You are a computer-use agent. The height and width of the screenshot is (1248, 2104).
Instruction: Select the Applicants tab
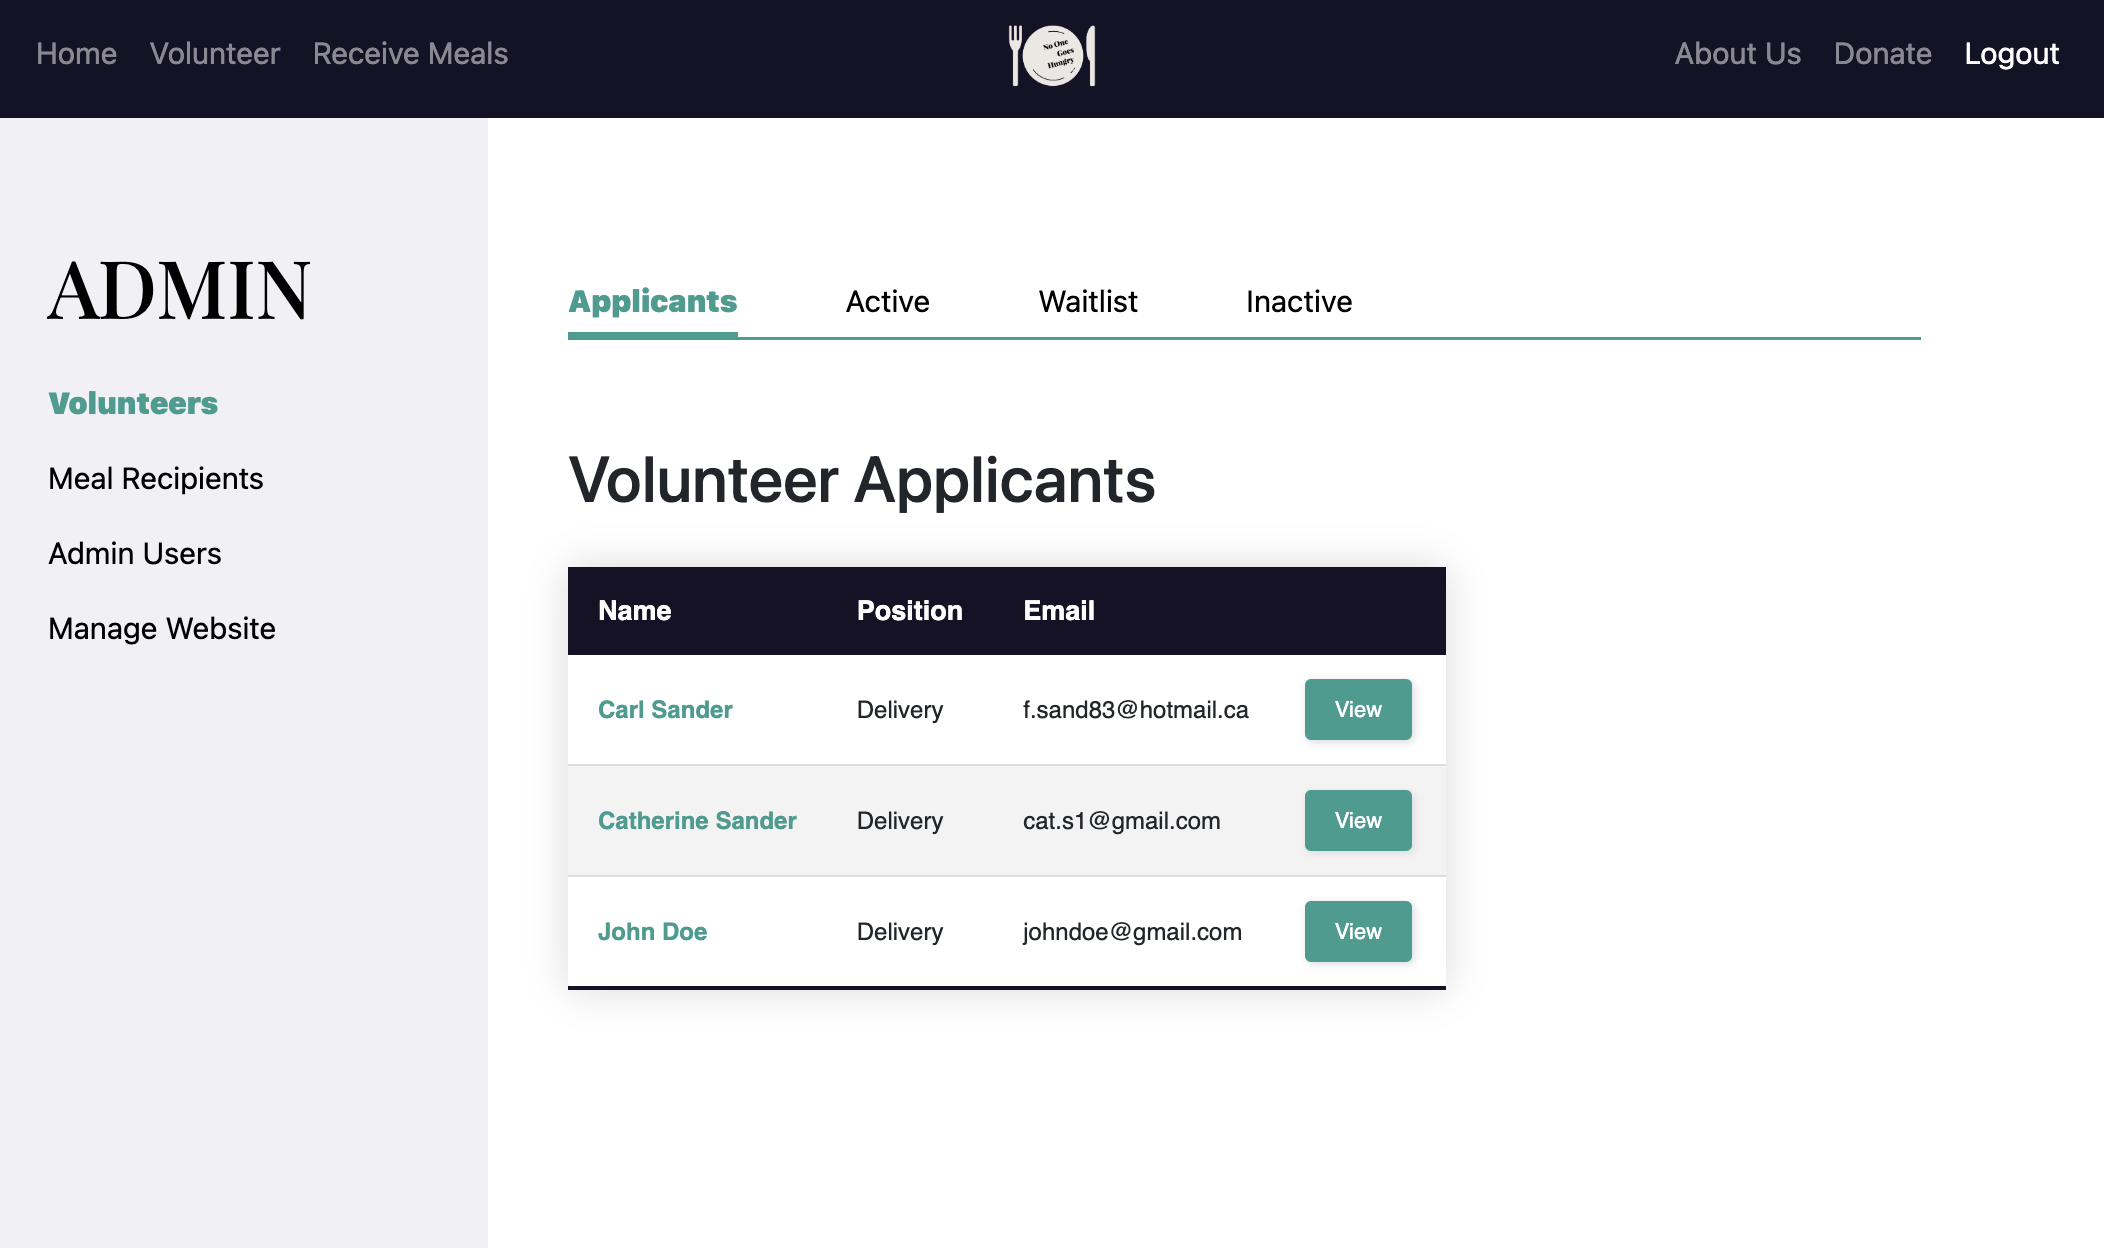(652, 302)
